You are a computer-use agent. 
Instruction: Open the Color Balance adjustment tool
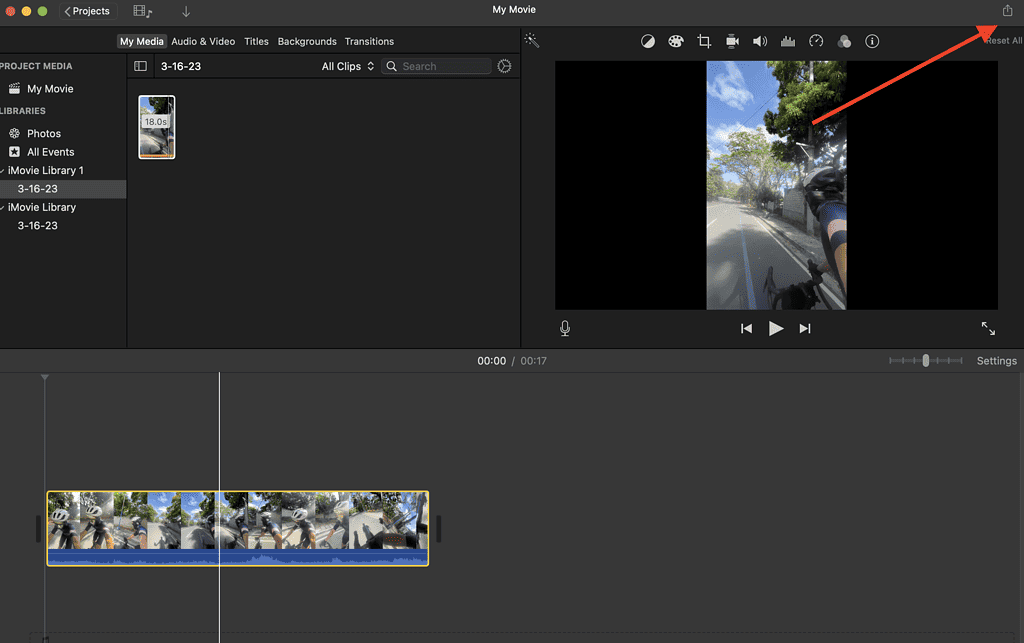648,41
